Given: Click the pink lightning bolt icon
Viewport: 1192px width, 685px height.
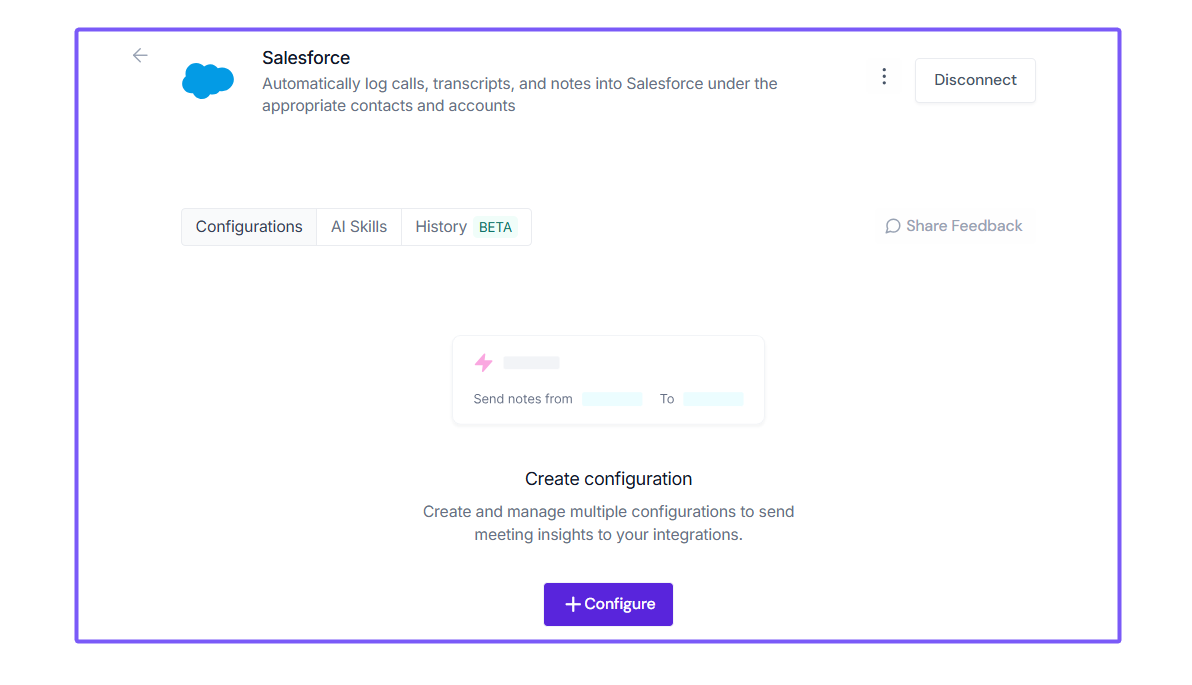Looking at the screenshot, I should (x=484, y=362).
